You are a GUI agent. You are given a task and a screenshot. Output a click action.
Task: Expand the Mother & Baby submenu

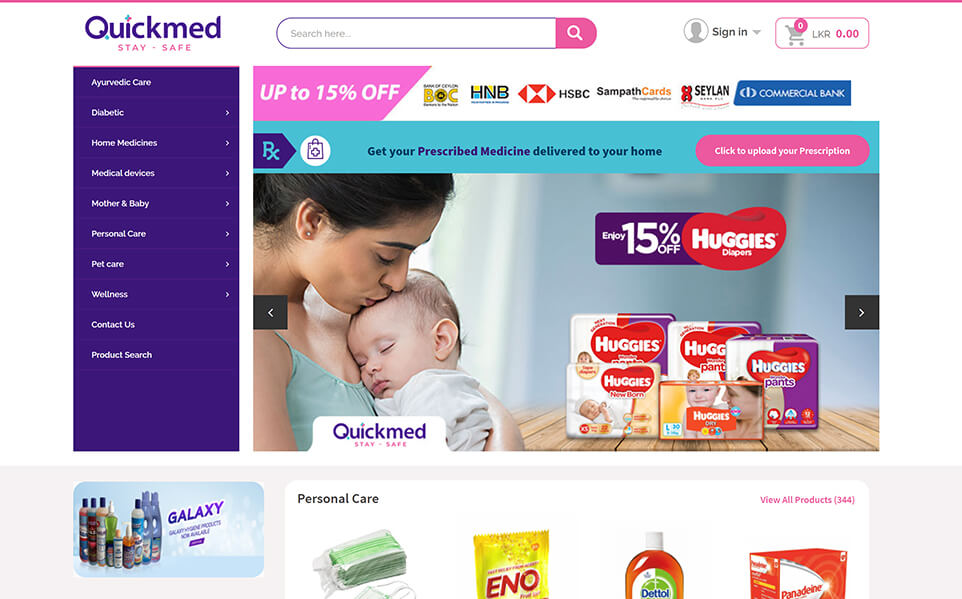coord(227,204)
